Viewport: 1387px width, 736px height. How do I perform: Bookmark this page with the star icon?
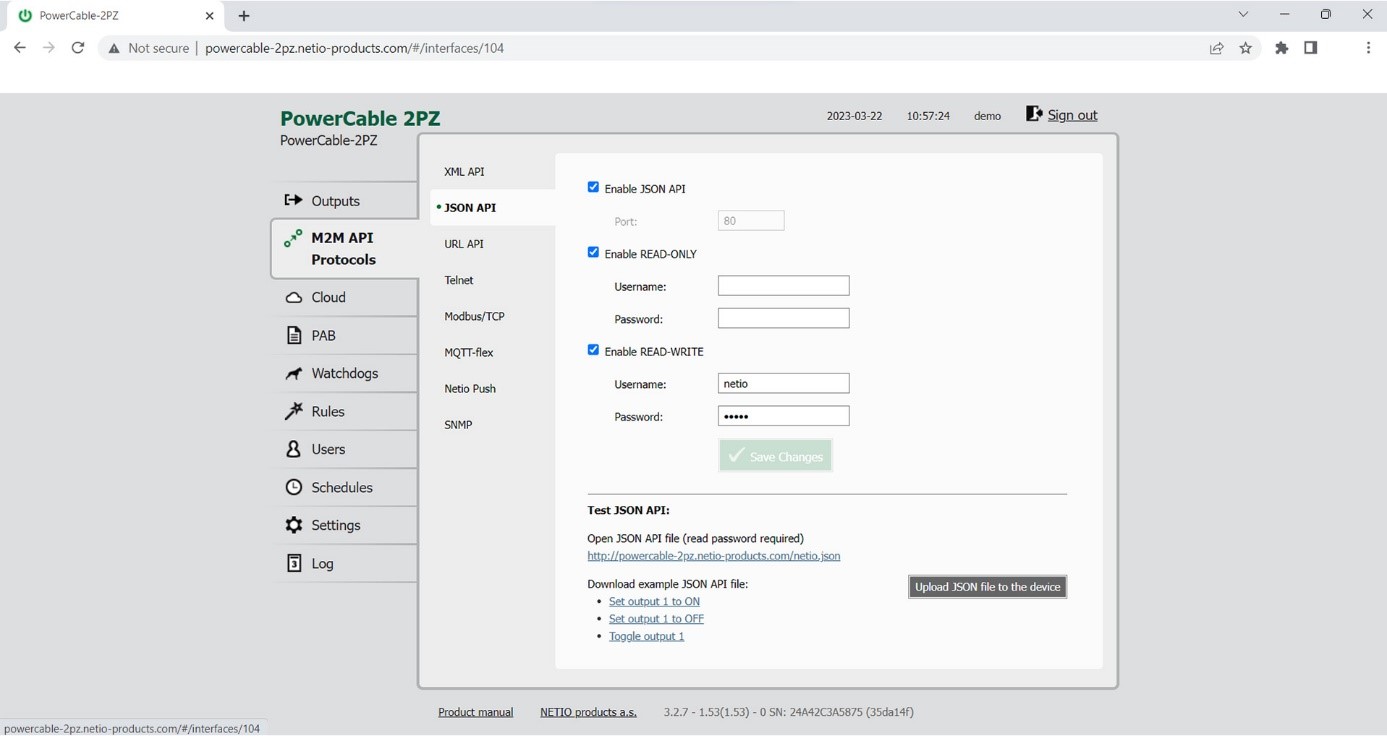click(x=1246, y=48)
